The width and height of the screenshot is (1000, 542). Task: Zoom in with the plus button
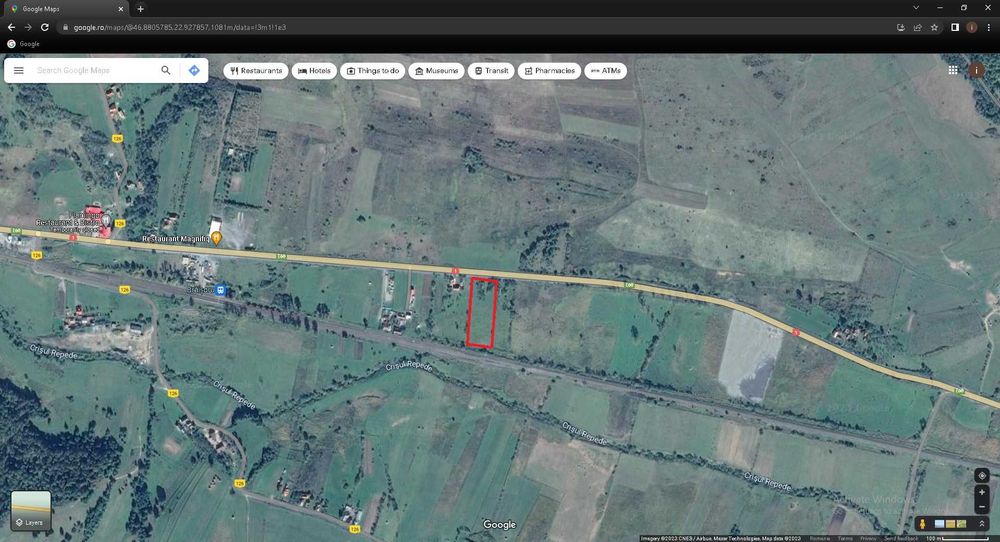click(x=982, y=492)
